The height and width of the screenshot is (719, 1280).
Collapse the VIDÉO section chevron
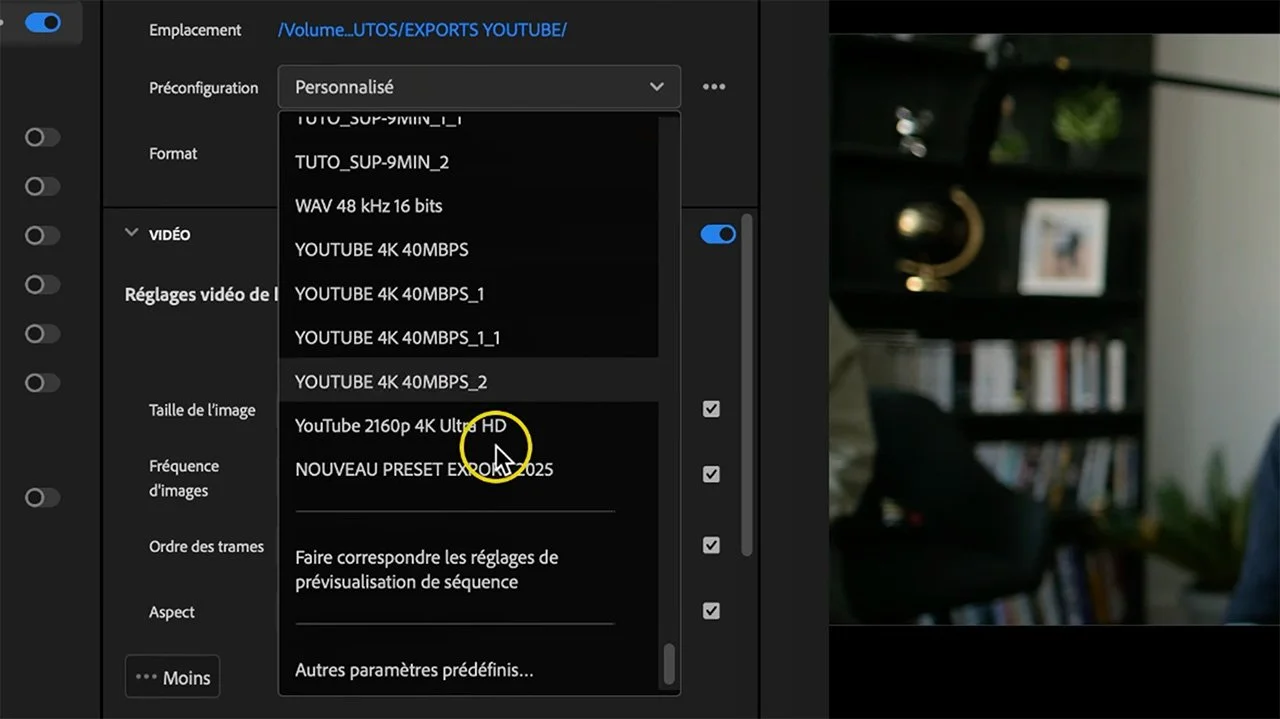[131, 233]
